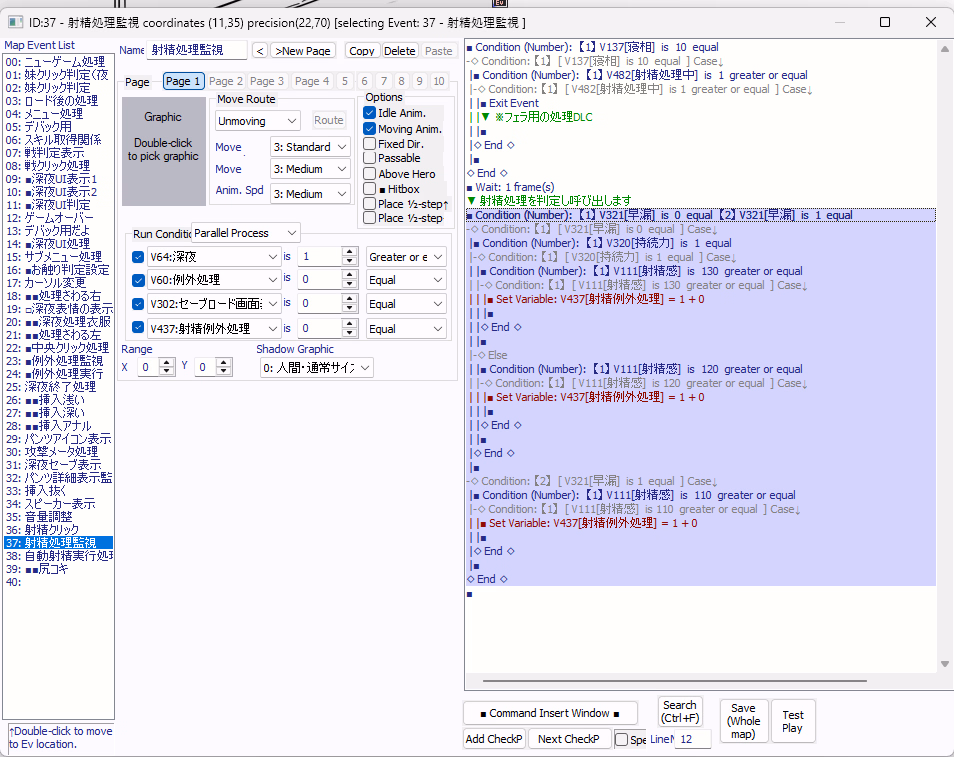
Task: Open the Parallel Process run condition dropdown
Action: 246,233
